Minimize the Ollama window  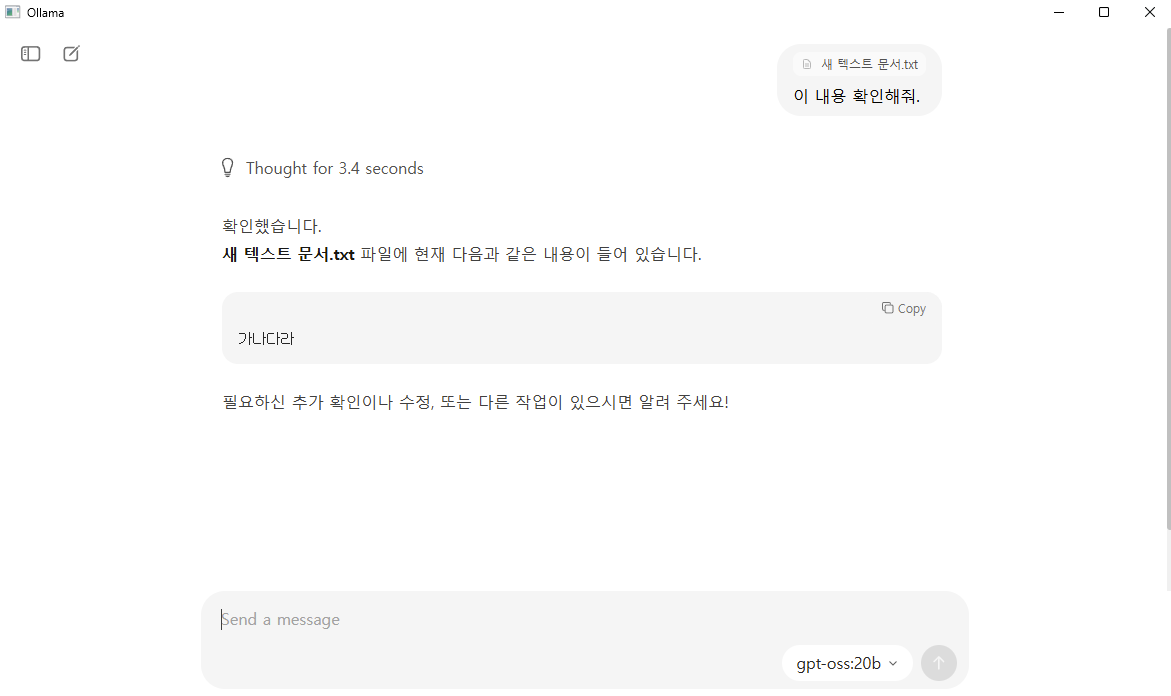[1059, 12]
